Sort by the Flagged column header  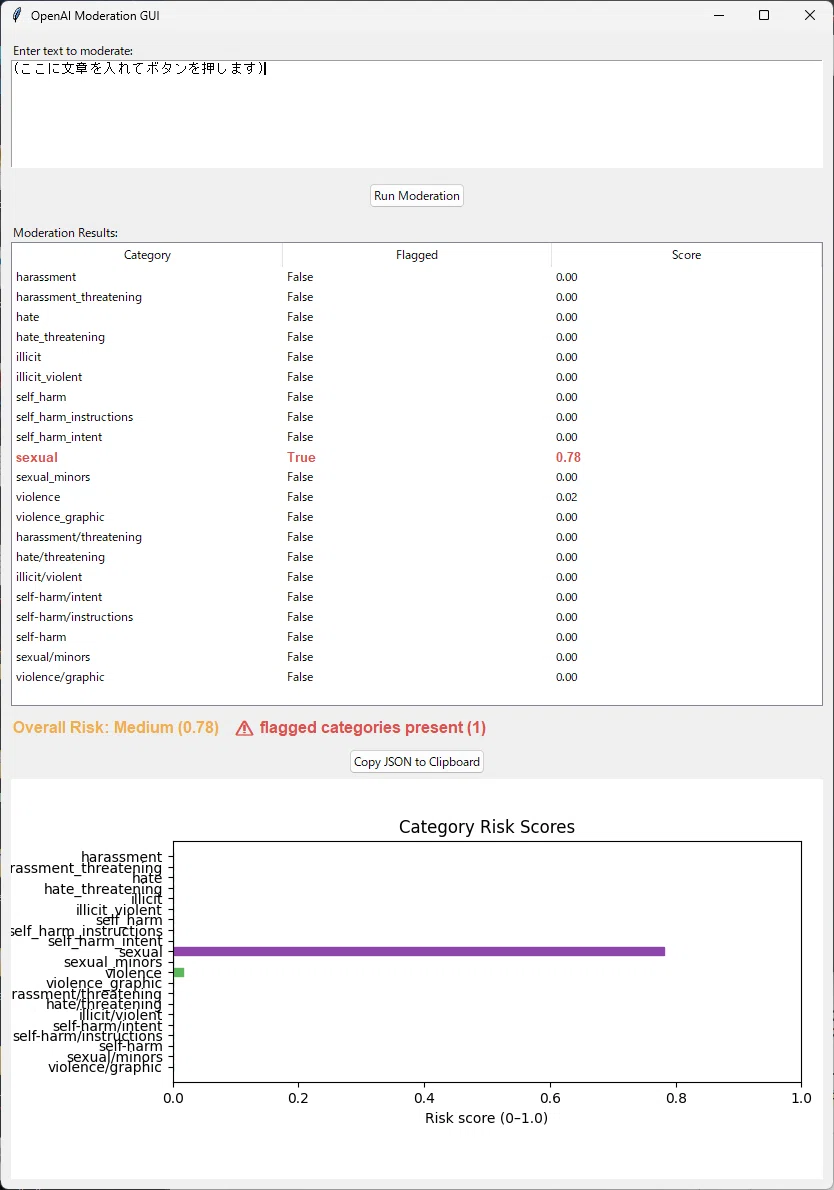(x=417, y=255)
